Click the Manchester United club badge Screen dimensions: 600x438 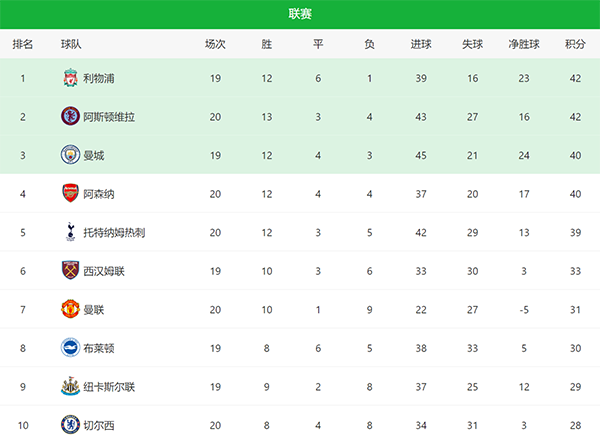coord(70,309)
